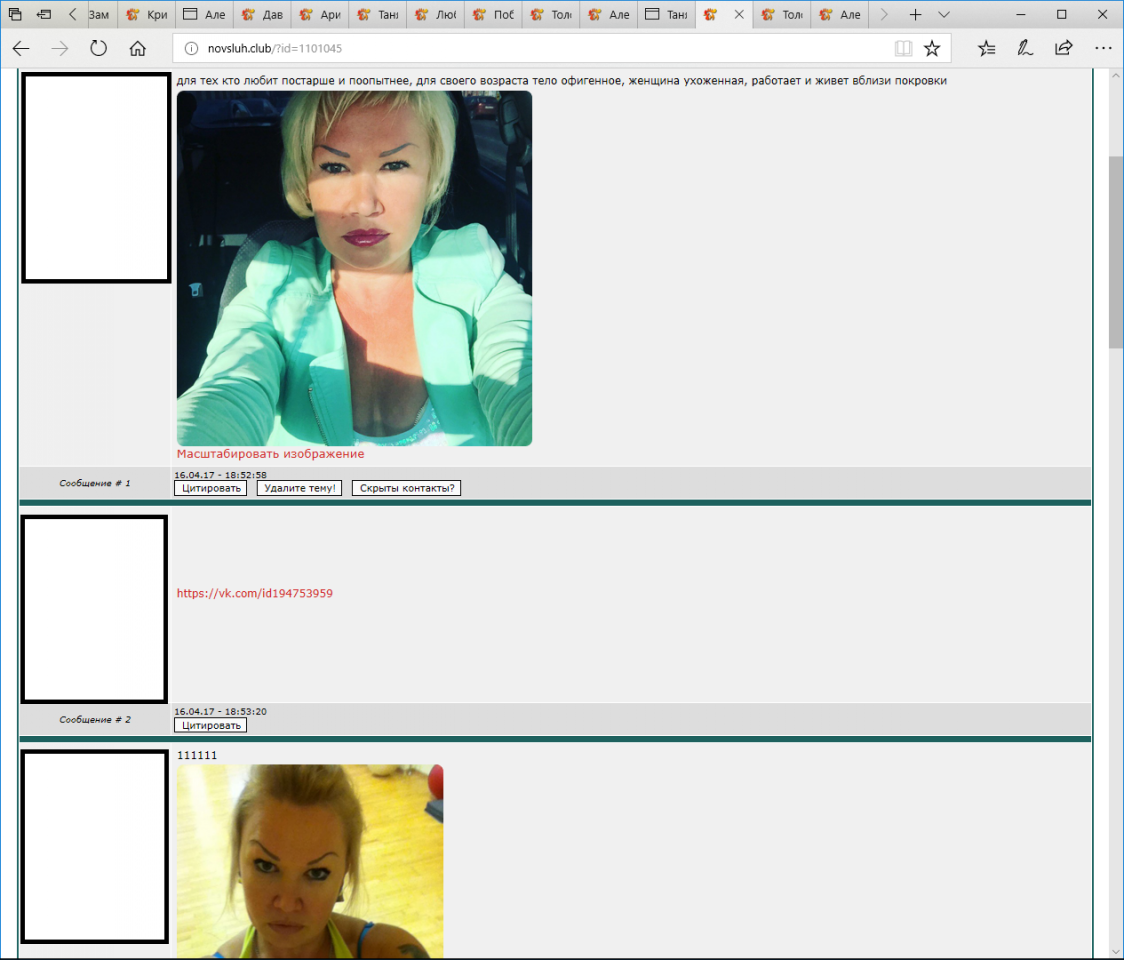The image size is (1124, 960).
Task: Open the set-aside tabs icon
Action: point(16,15)
